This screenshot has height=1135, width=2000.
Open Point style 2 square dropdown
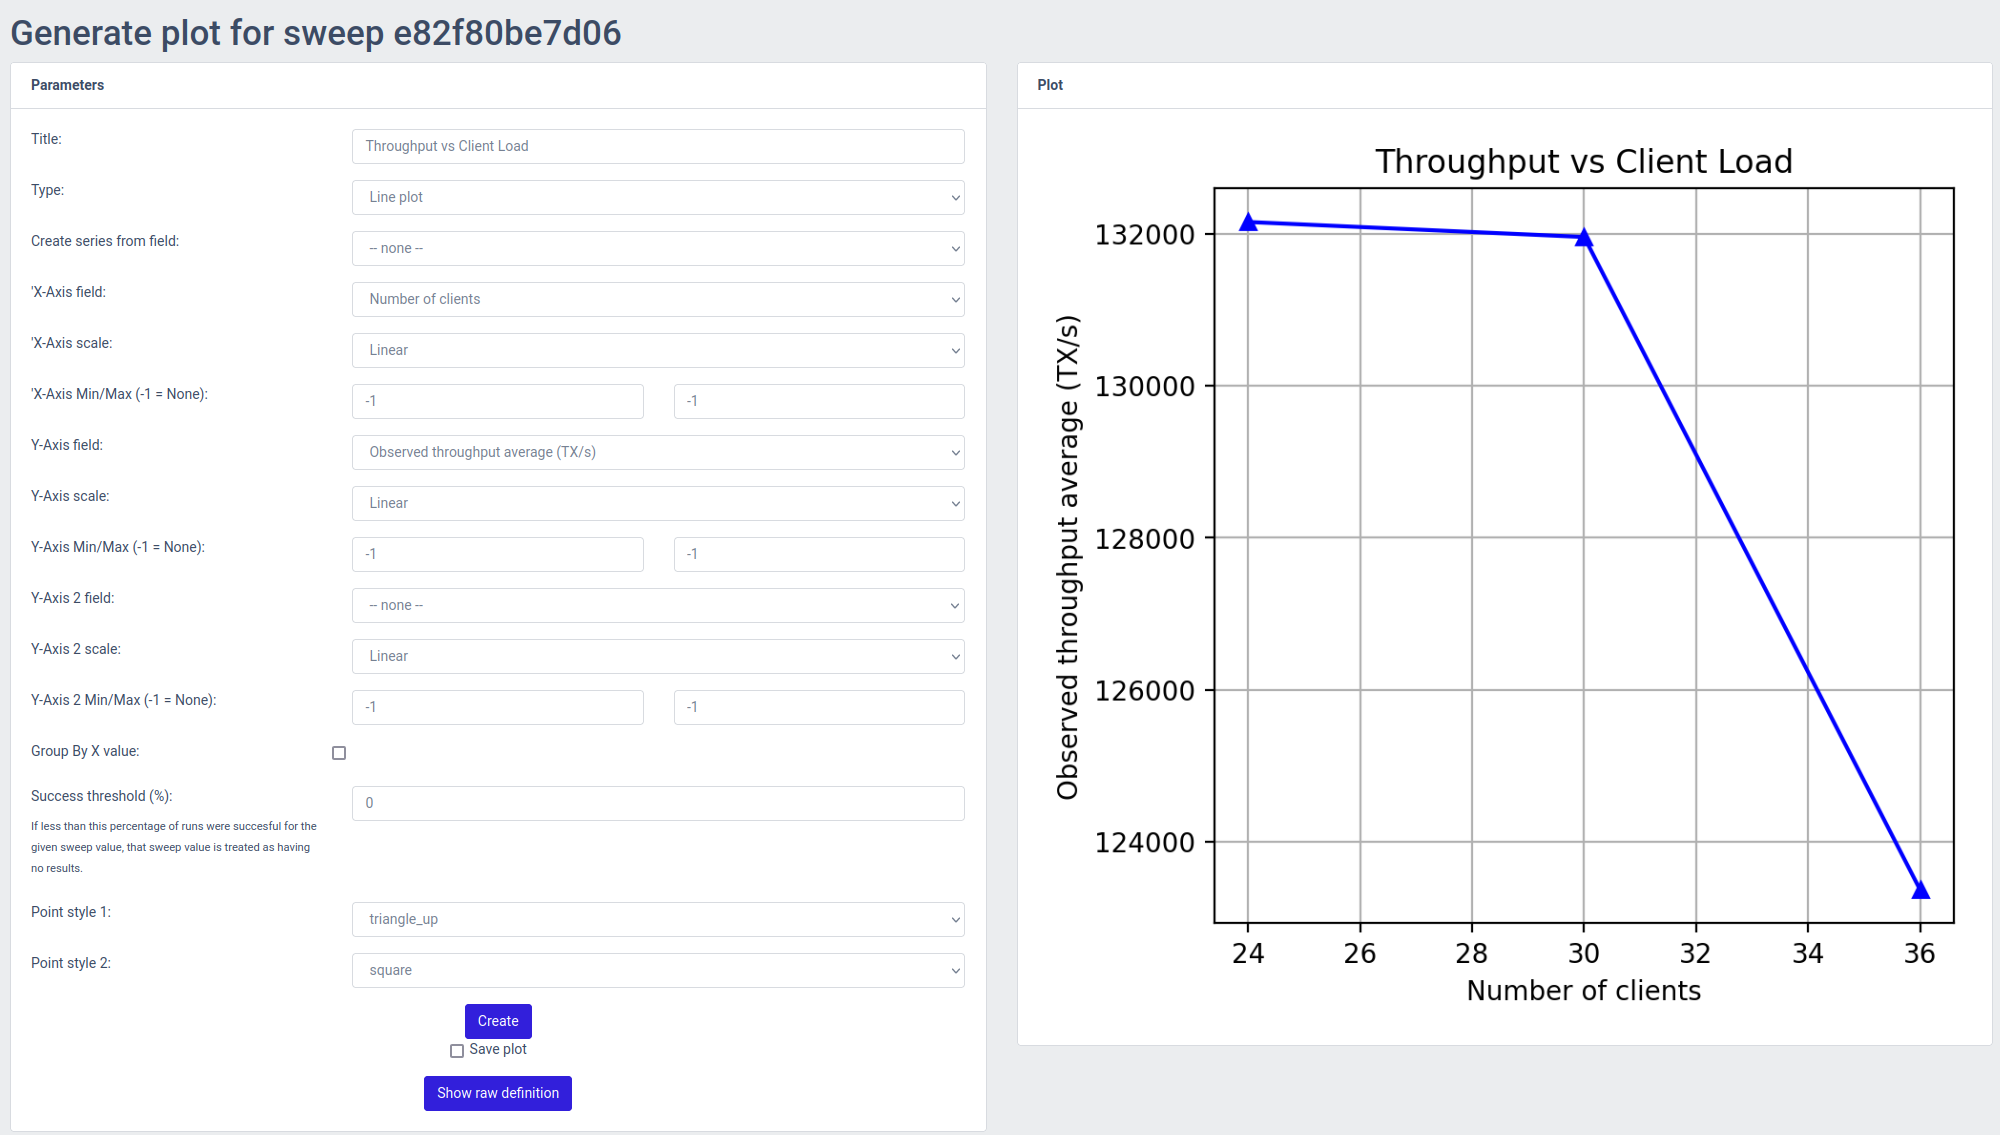[657, 970]
